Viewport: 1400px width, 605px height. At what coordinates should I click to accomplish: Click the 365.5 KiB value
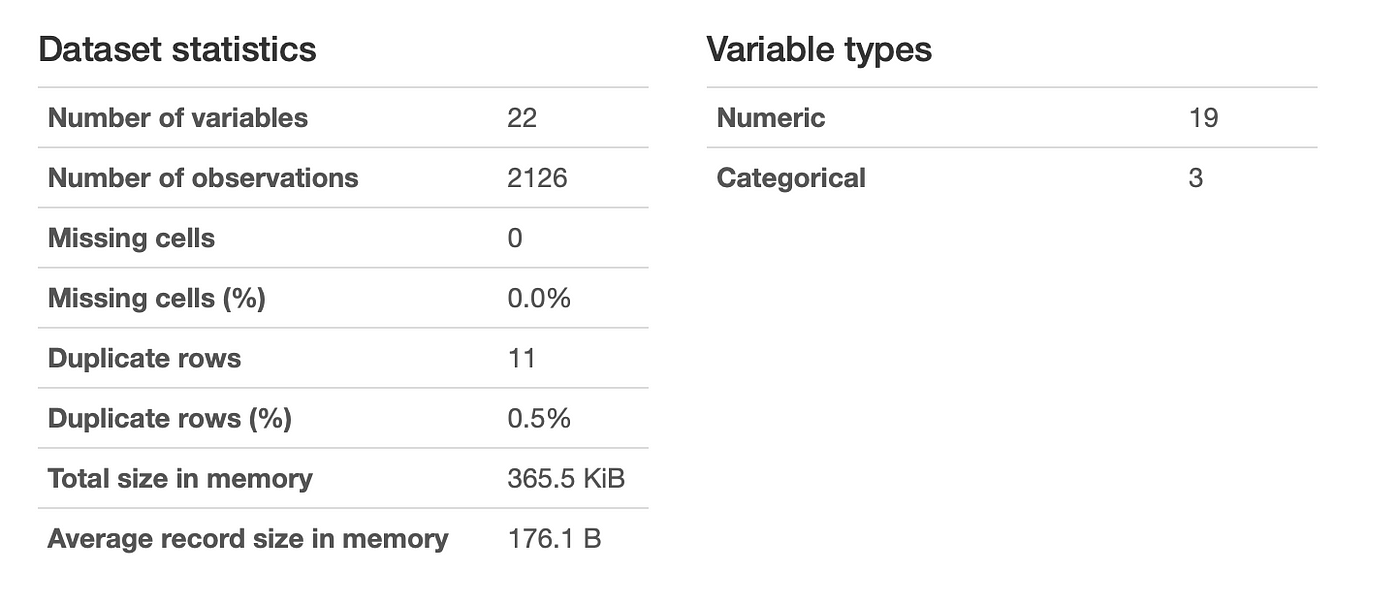[x=566, y=478]
